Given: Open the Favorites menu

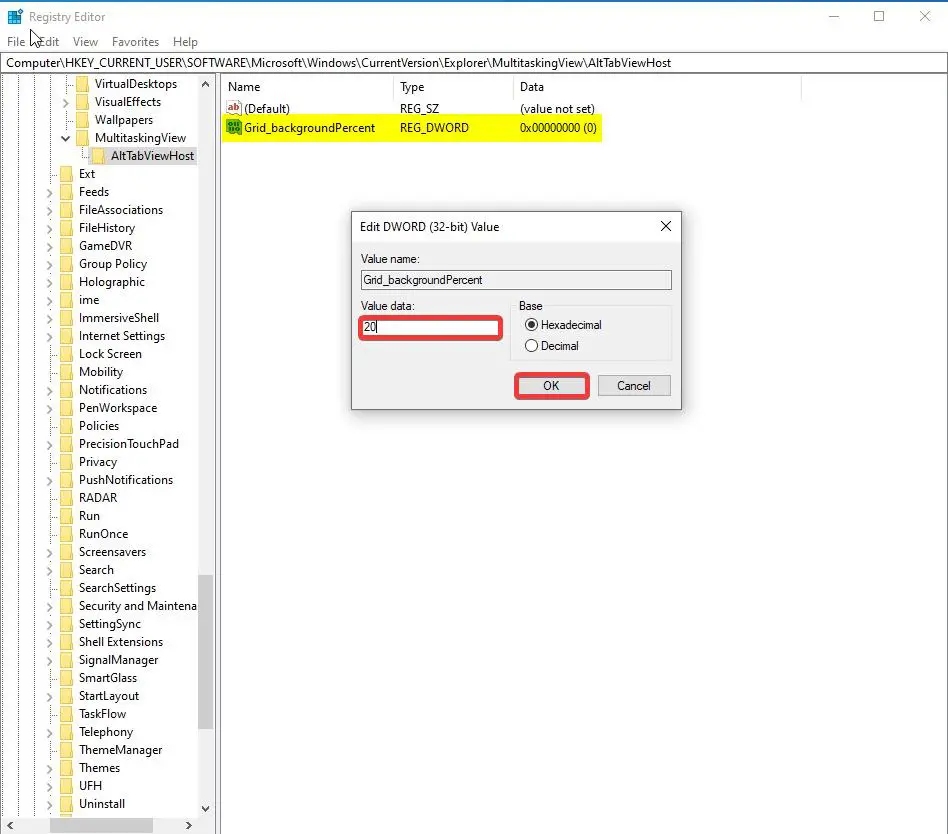Looking at the screenshot, I should [x=135, y=42].
